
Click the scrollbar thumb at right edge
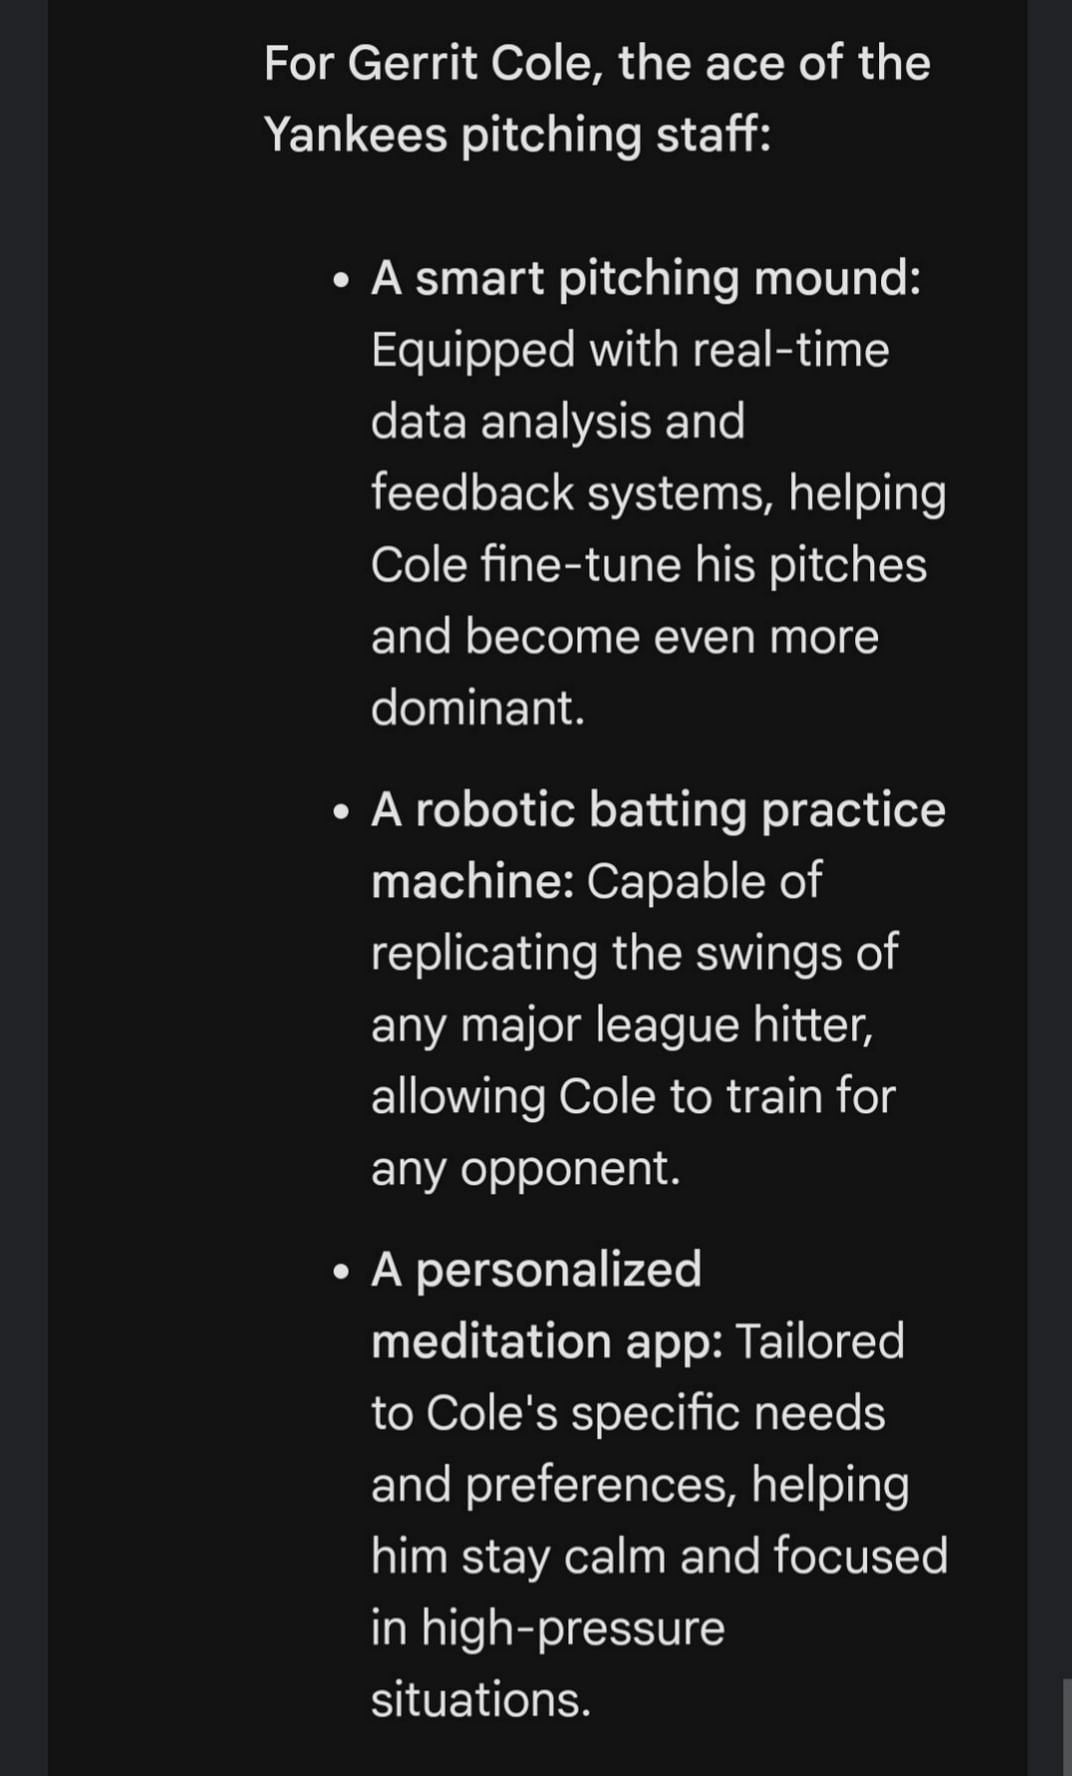click(1066, 1726)
